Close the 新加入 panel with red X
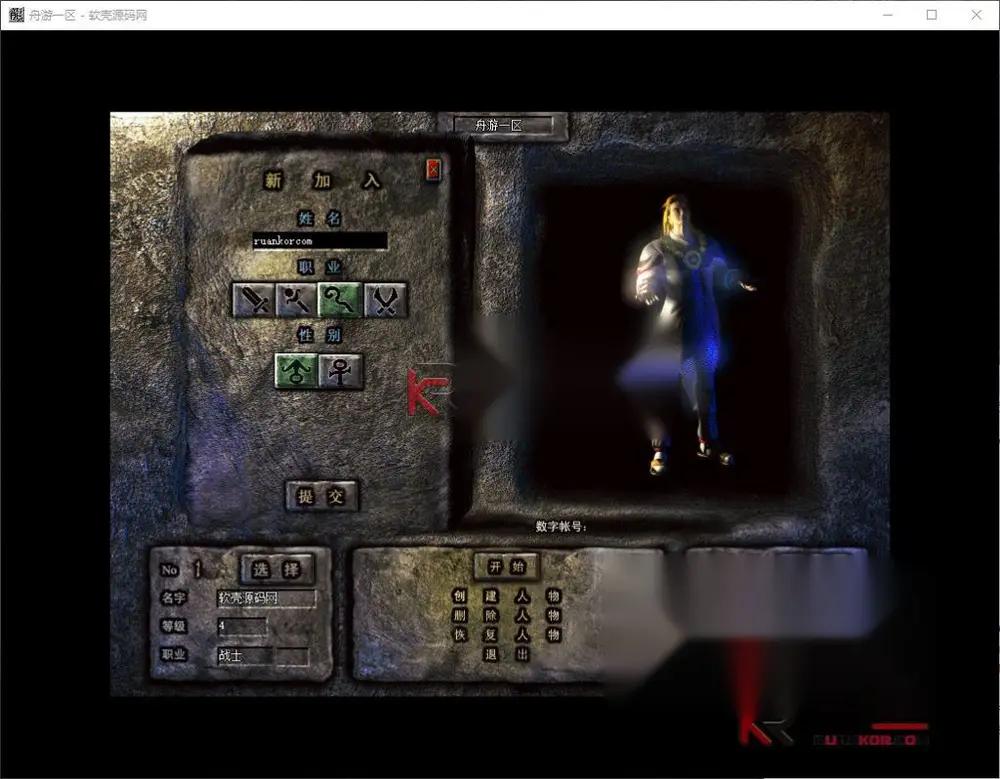The width and height of the screenshot is (1000, 779). pos(433,170)
